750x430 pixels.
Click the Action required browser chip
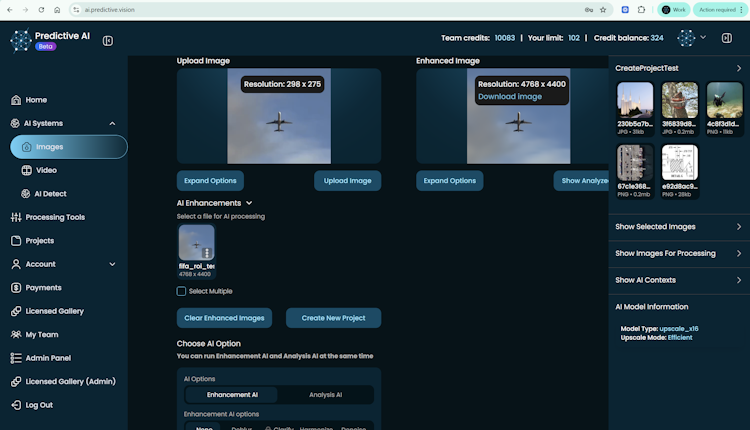(x=720, y=10)
